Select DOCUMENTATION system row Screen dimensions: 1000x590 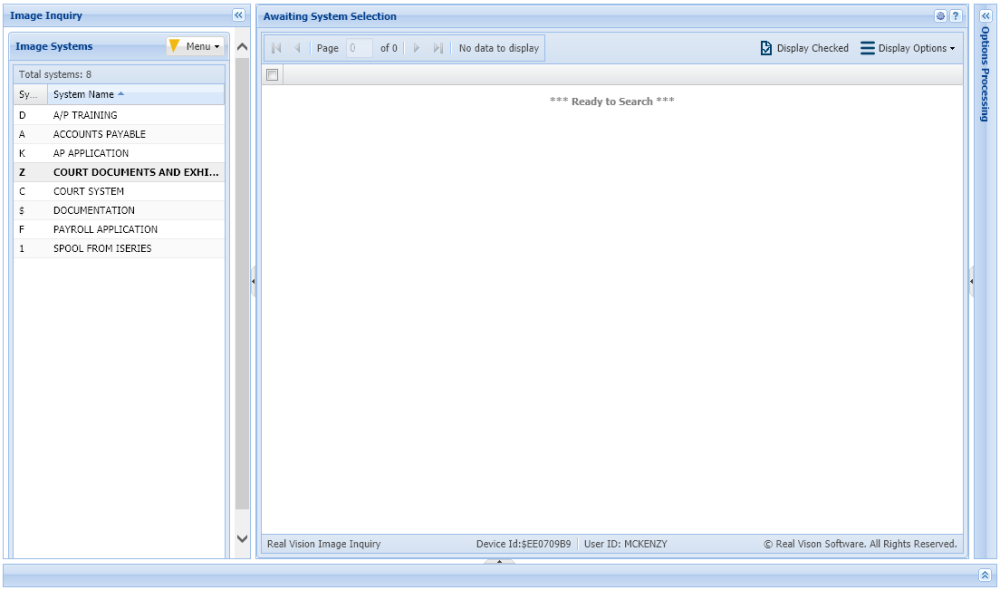tap(119, 210)
